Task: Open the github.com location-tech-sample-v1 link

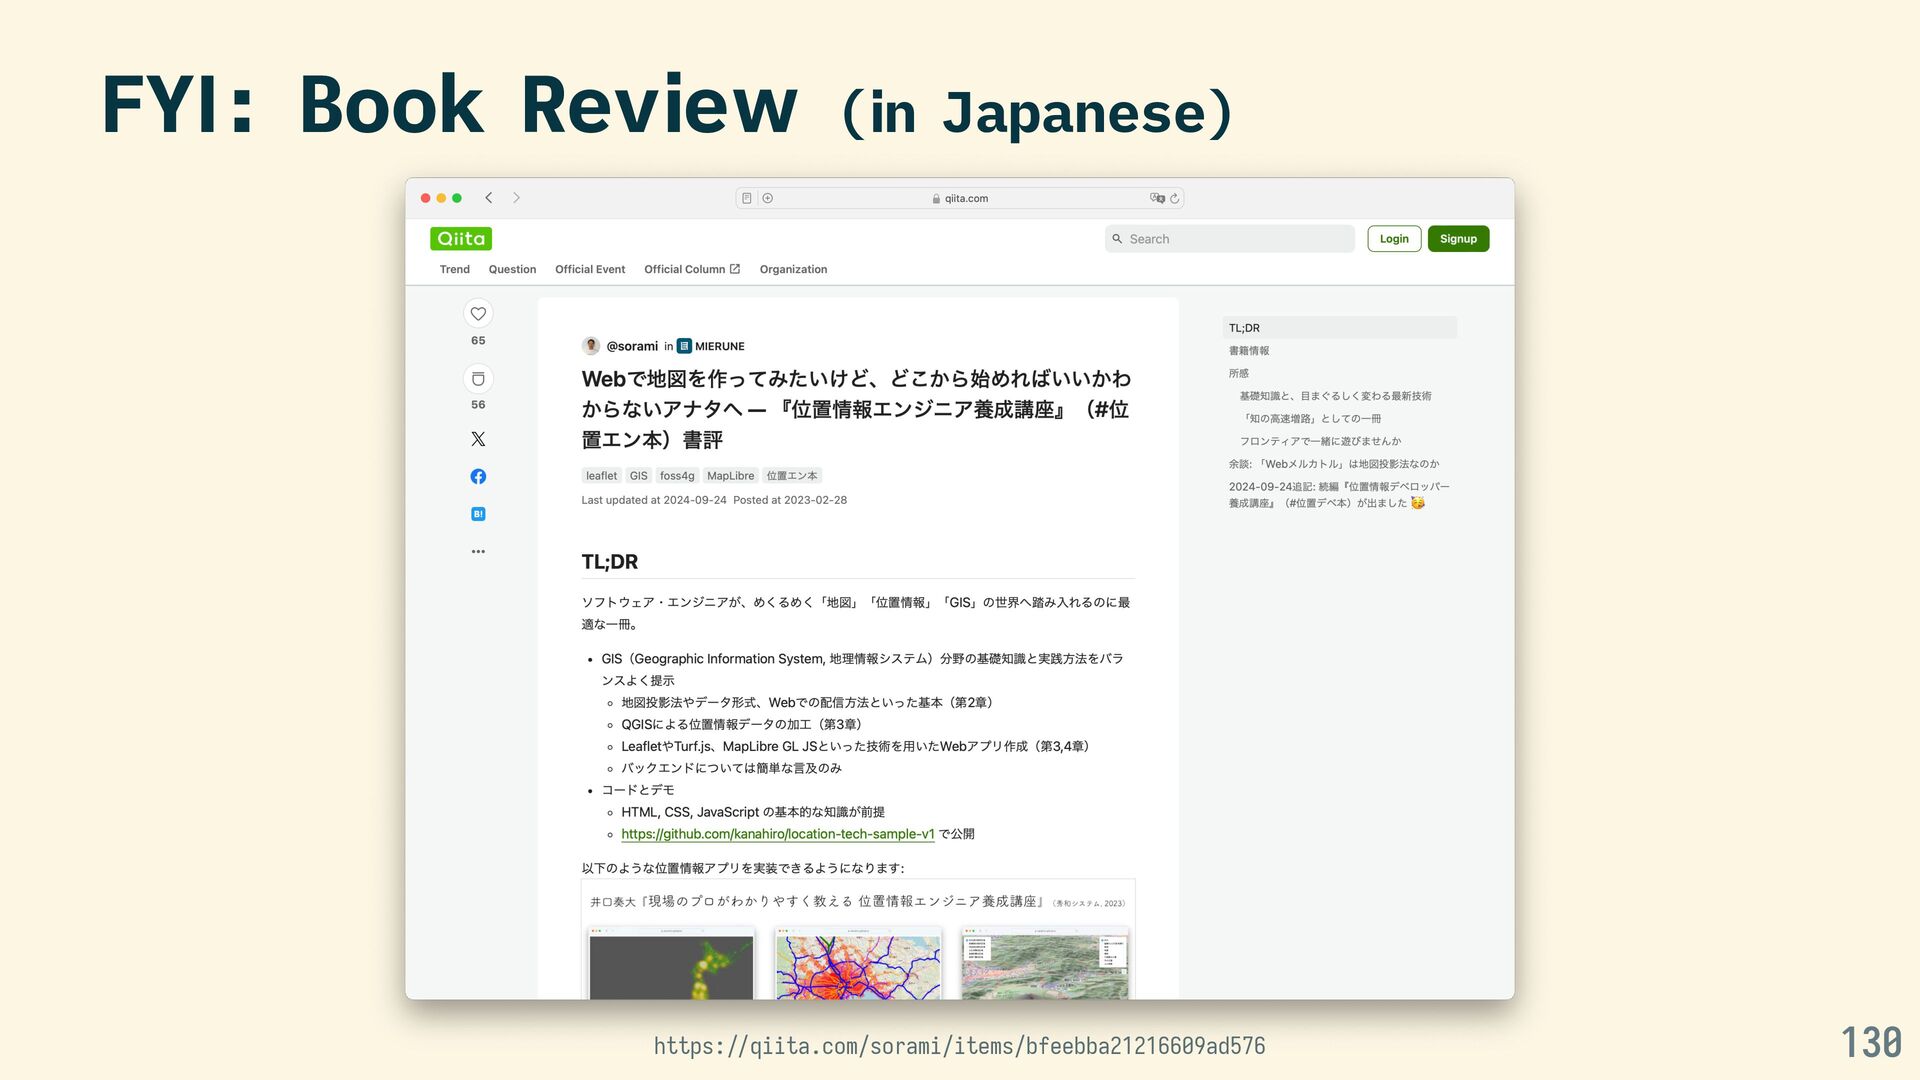Action: [778, 834]
